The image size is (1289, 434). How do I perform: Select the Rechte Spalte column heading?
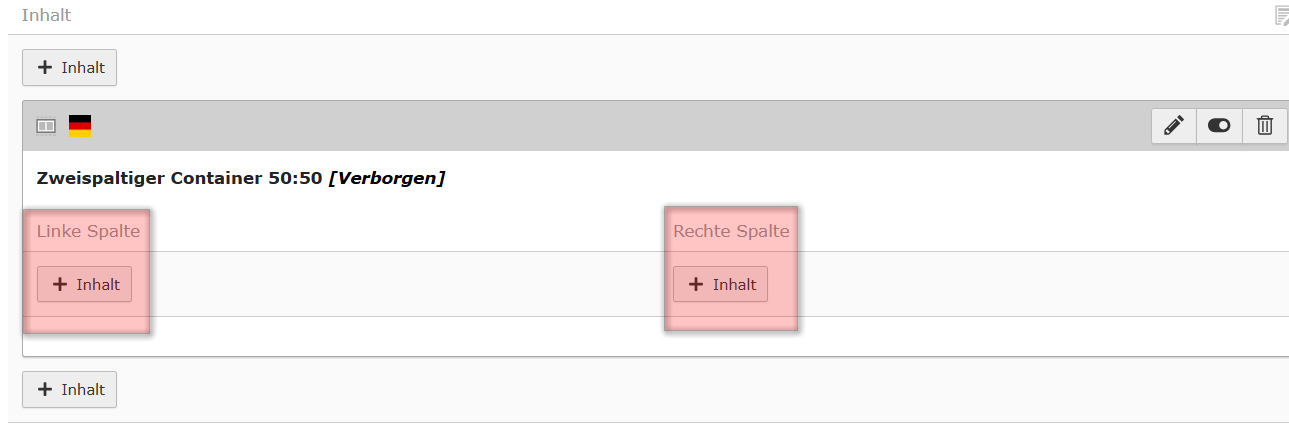(x=731, y=231)
